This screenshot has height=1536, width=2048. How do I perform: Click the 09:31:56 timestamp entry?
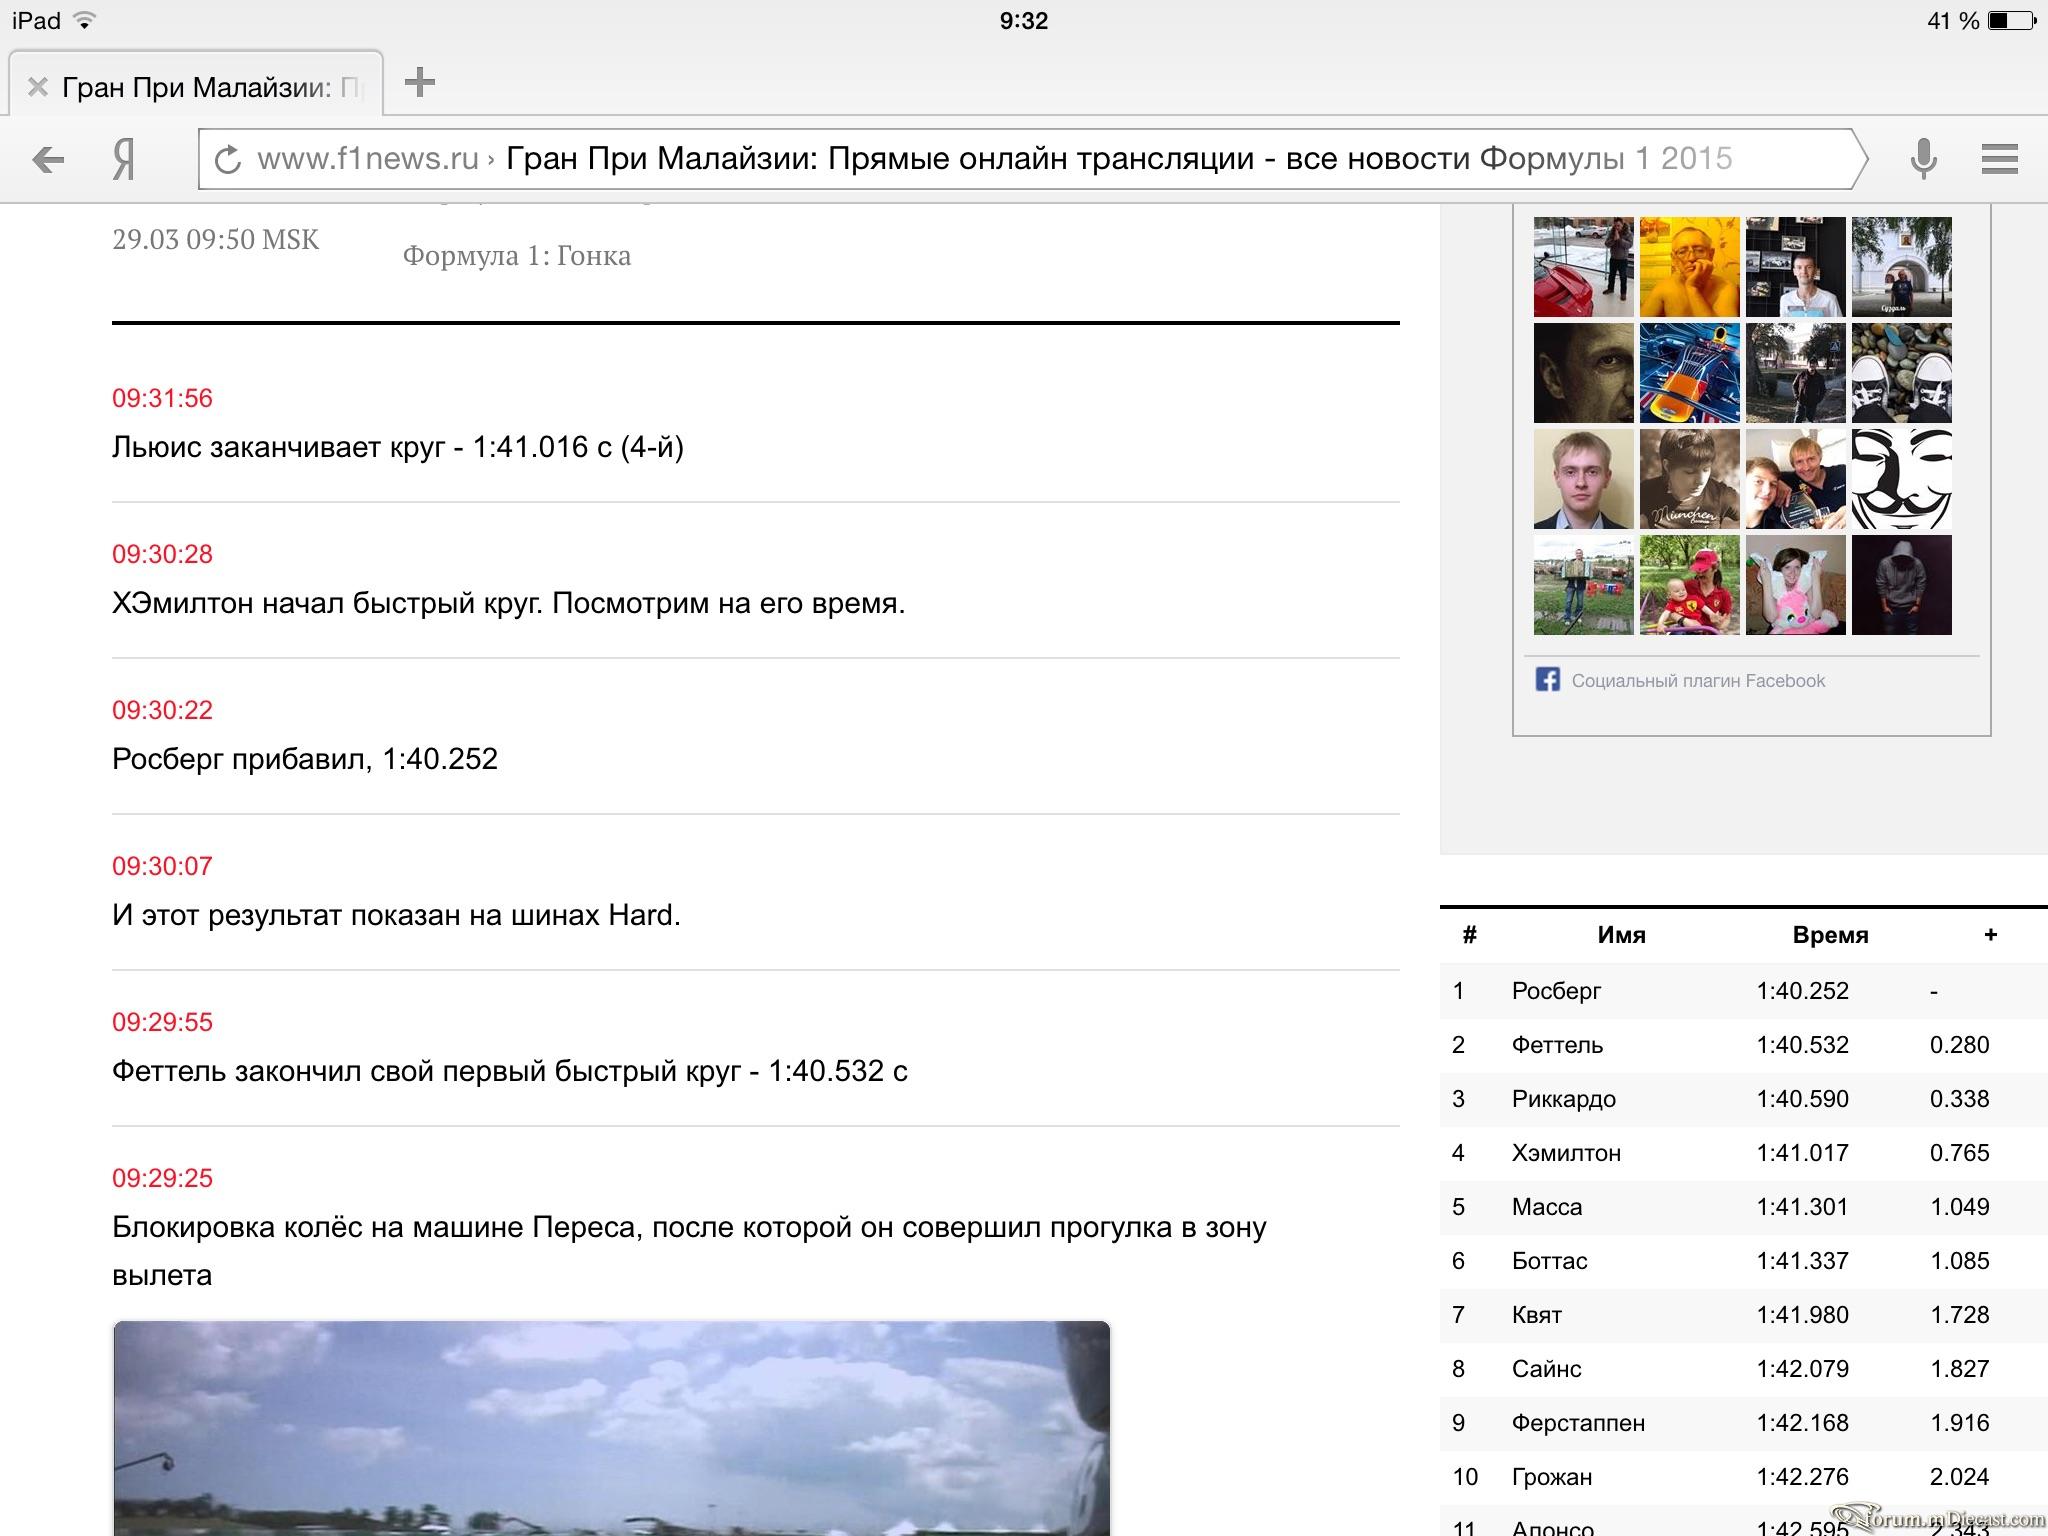click(162, 398)
